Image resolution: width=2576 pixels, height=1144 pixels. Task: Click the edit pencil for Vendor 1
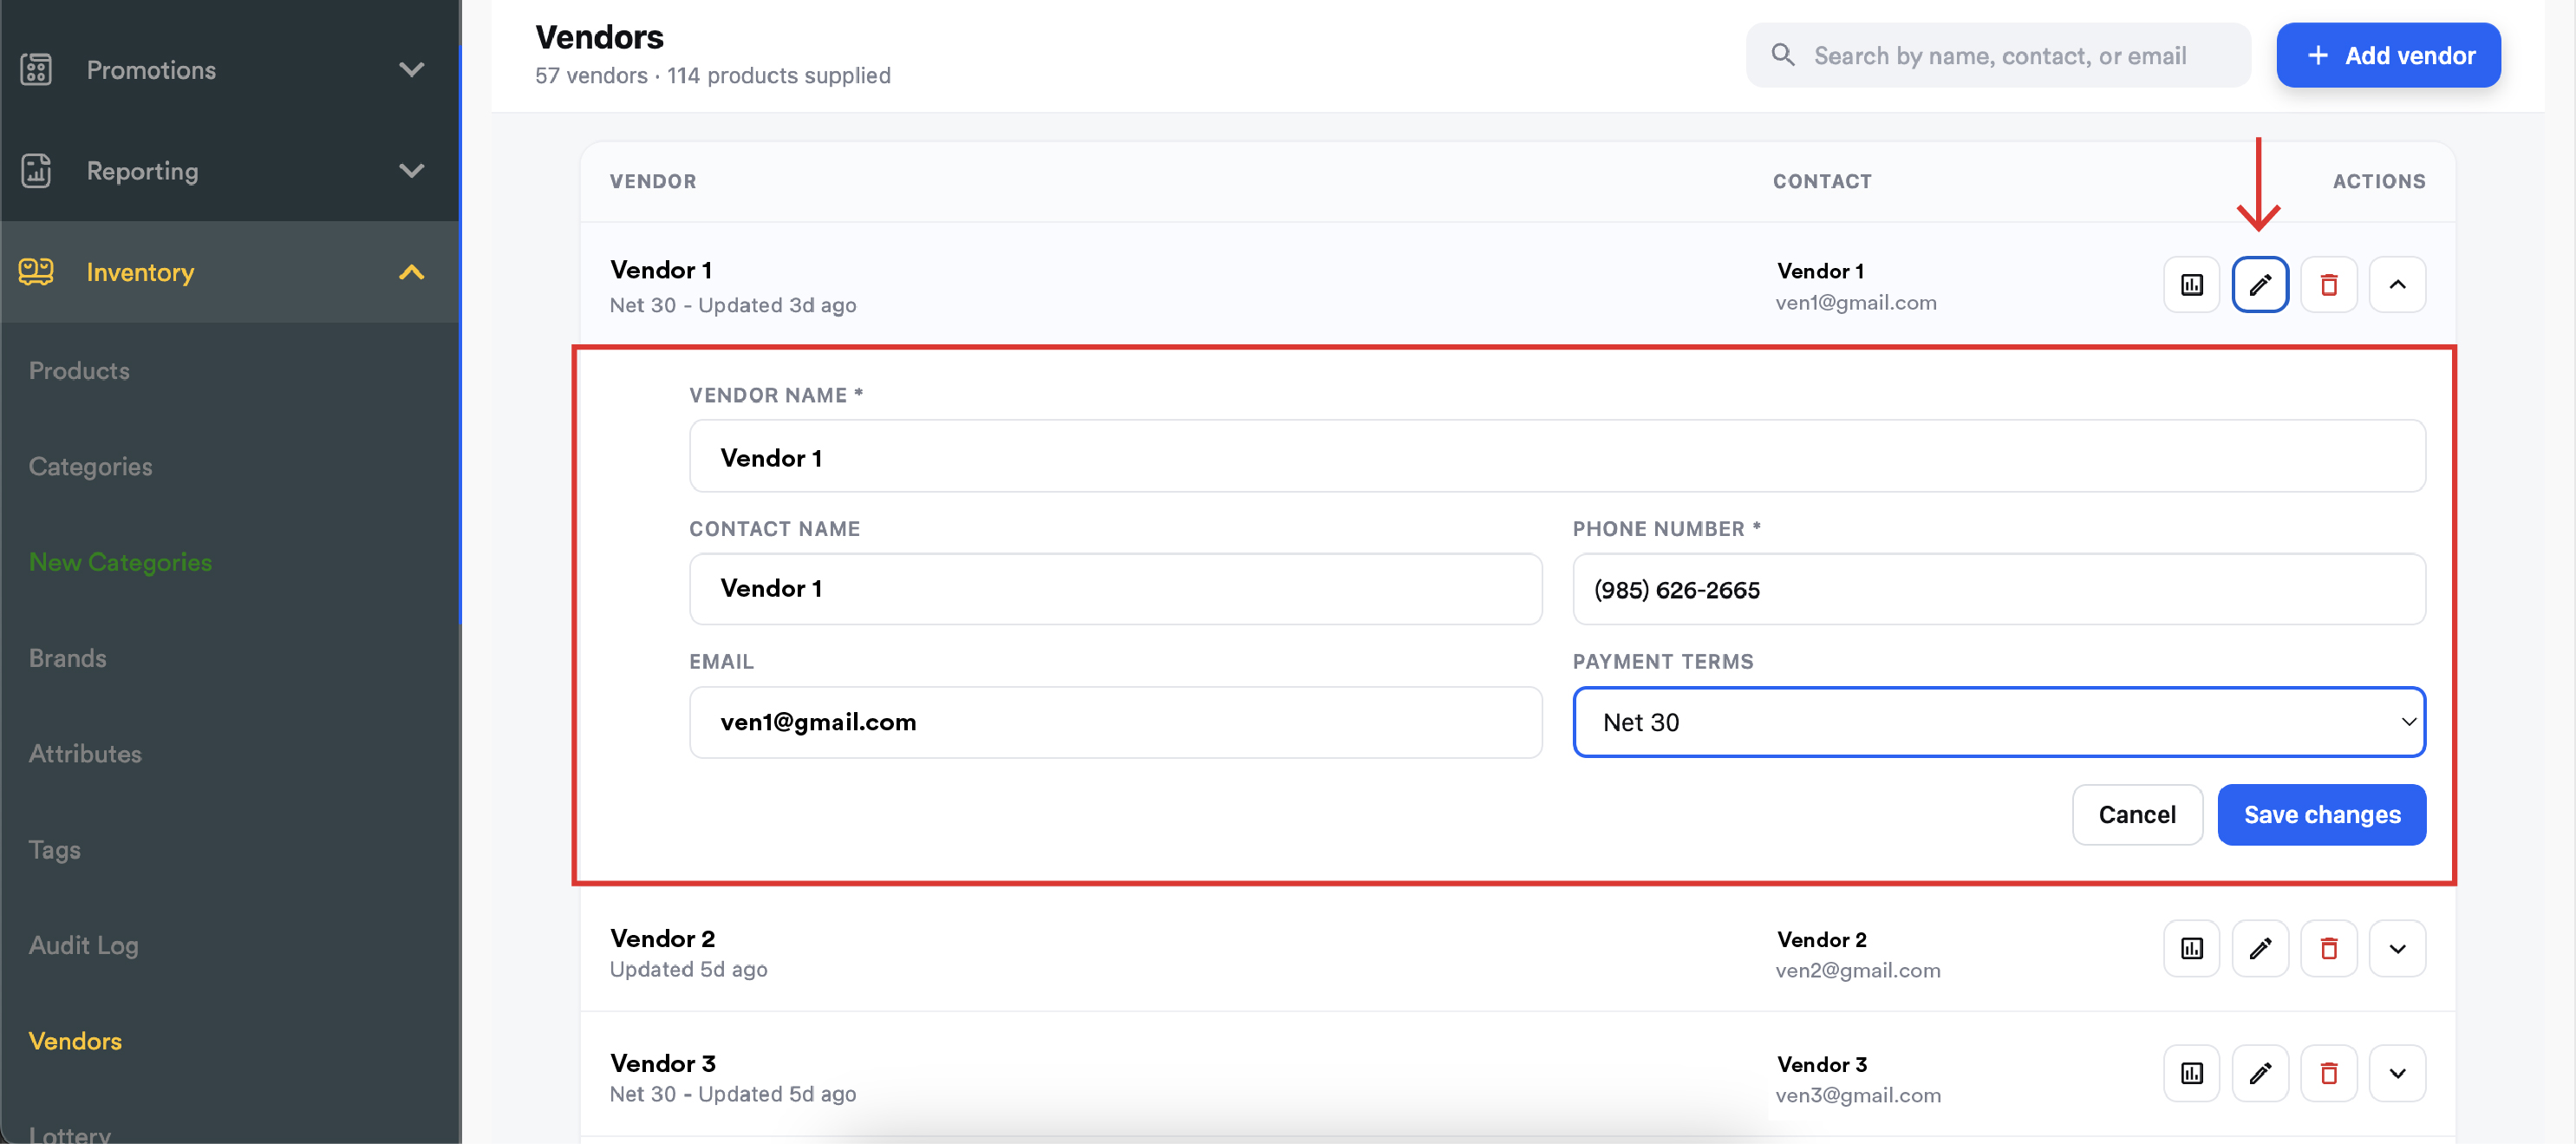(x=2260, y=285)
